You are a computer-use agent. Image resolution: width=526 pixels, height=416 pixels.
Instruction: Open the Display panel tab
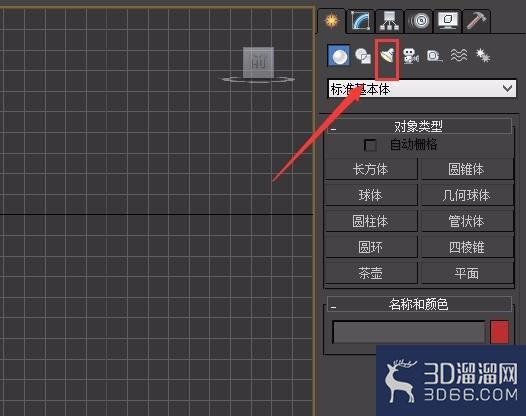448,21
